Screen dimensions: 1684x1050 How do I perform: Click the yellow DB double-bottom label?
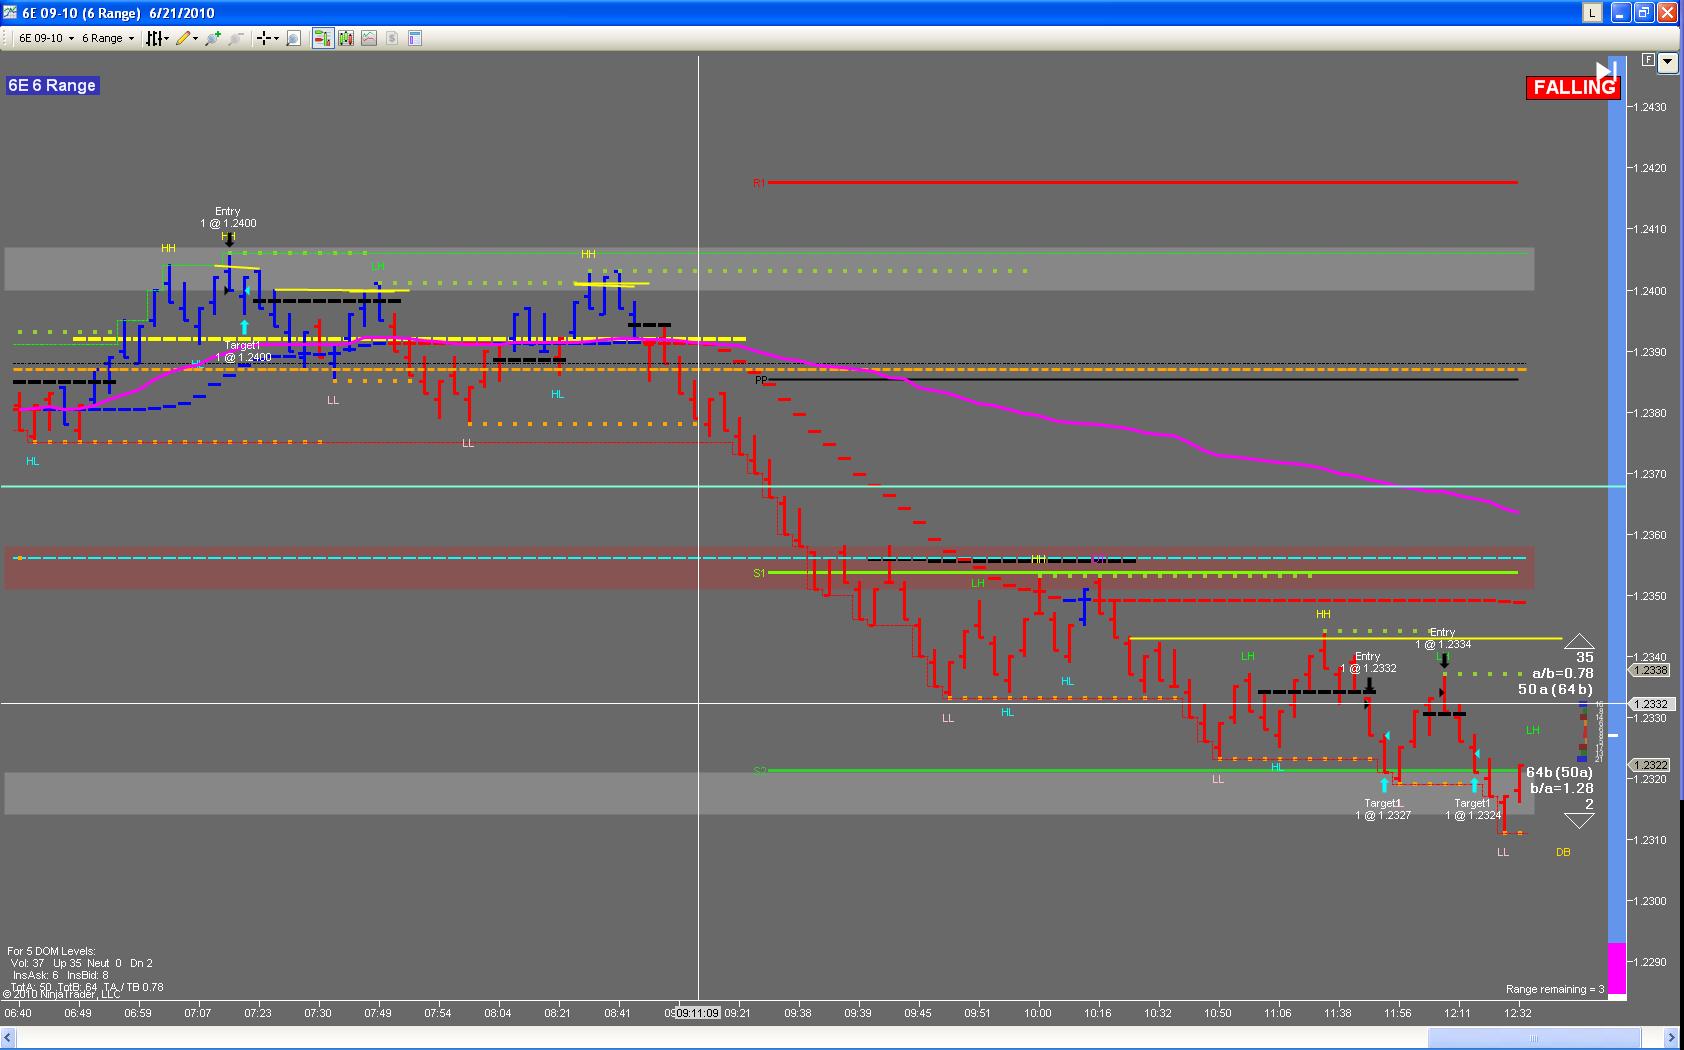(x=1563, y=852)
